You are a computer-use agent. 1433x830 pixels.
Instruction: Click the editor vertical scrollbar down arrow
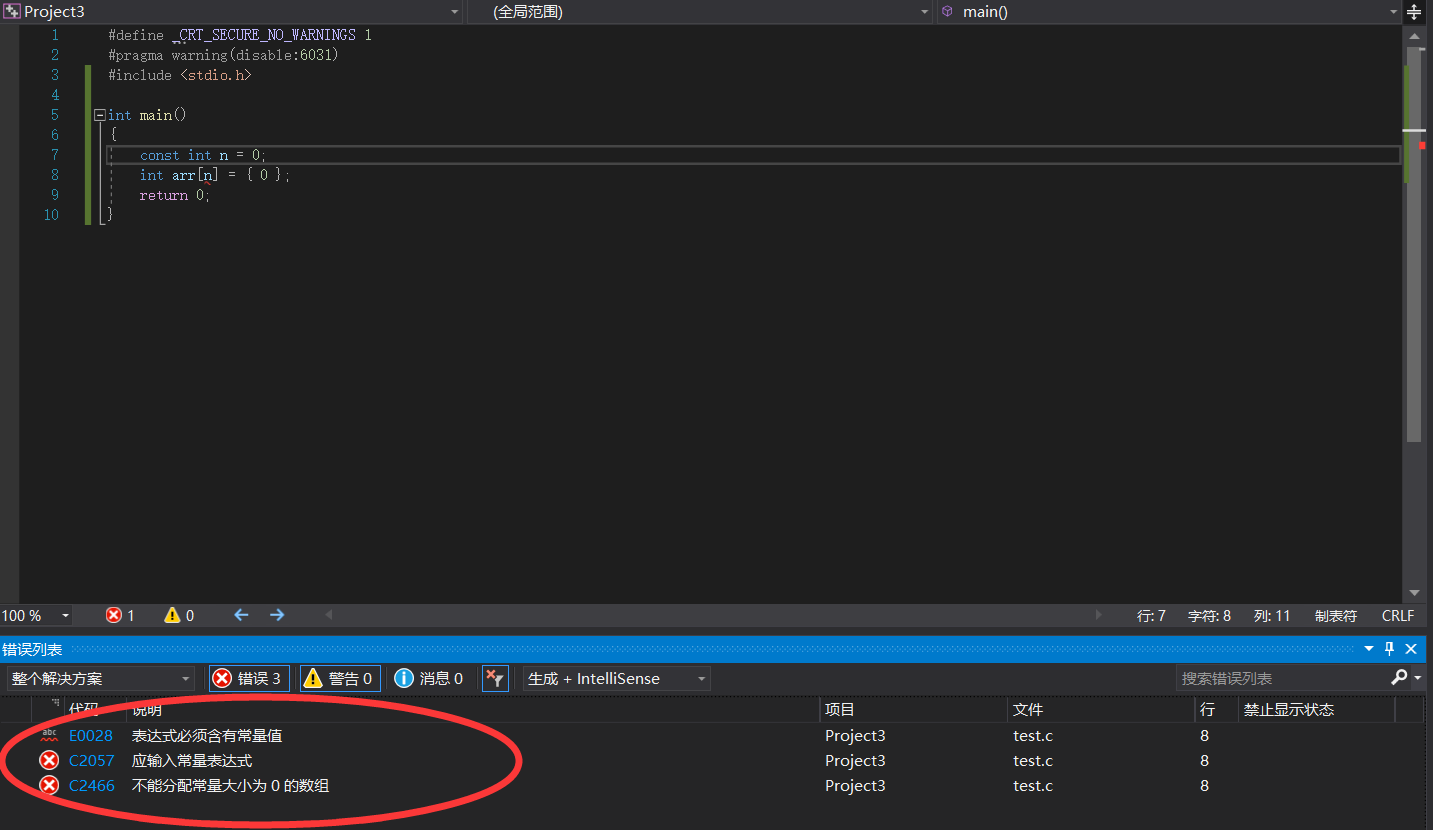pos(1414,593)
